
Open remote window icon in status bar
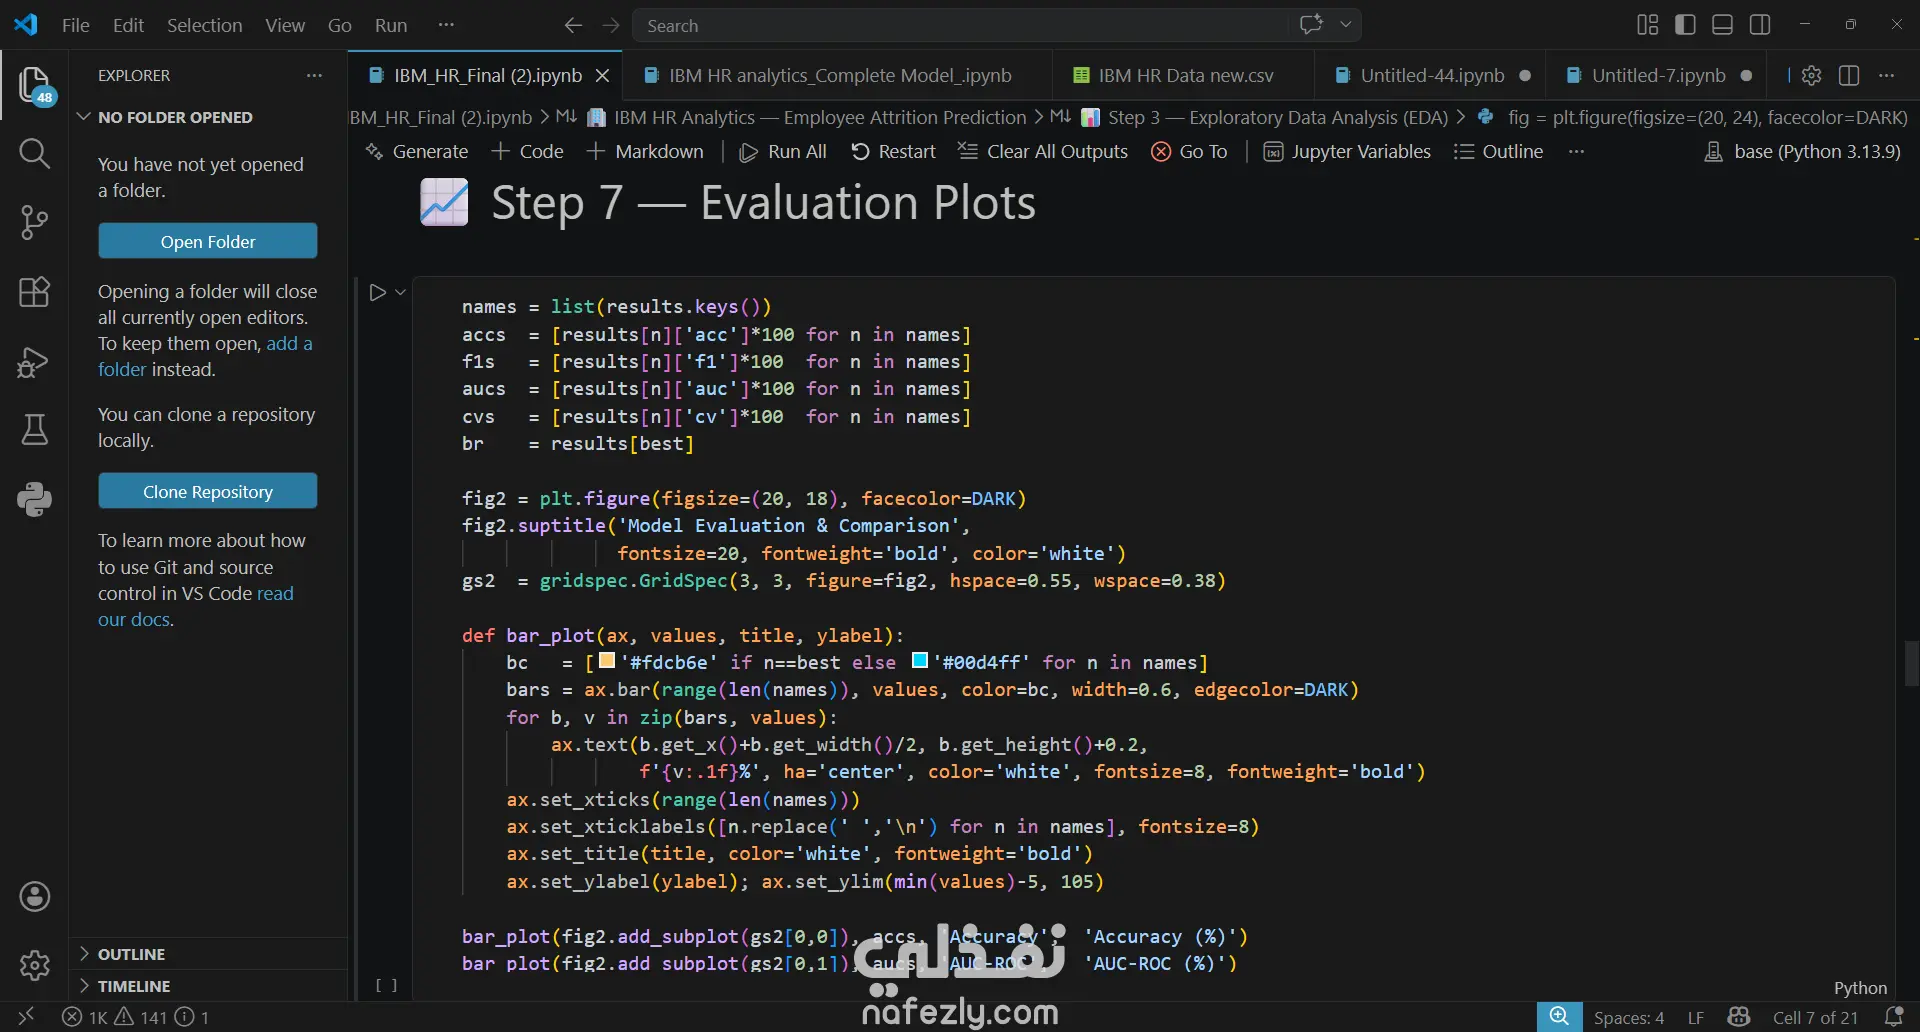(x=26, y=1017)
